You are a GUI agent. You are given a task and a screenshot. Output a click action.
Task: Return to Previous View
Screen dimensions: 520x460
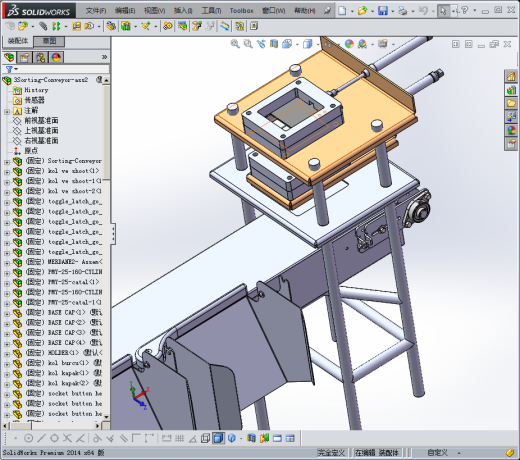point(261,44)
